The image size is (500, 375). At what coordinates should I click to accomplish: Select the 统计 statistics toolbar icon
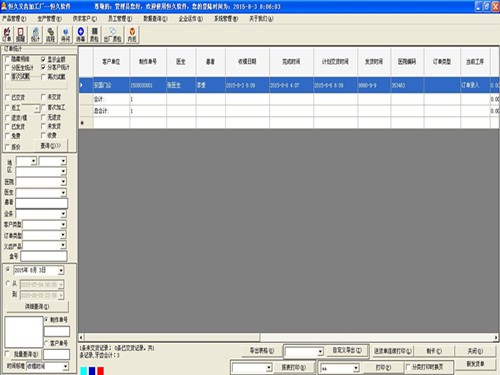[x=35, y=35]
